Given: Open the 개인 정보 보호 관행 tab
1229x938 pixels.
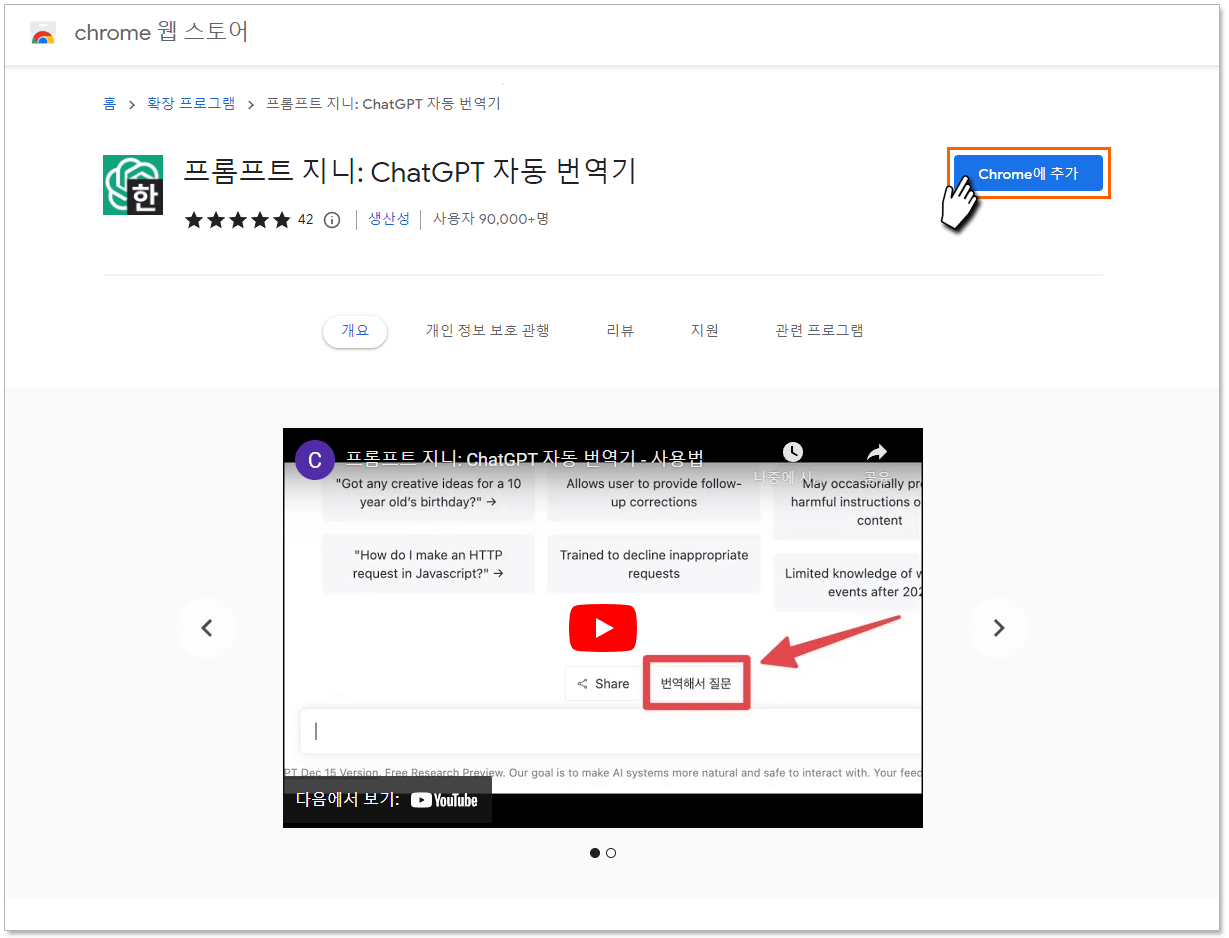Looking at the screenshot, I should tap(487, 330).
